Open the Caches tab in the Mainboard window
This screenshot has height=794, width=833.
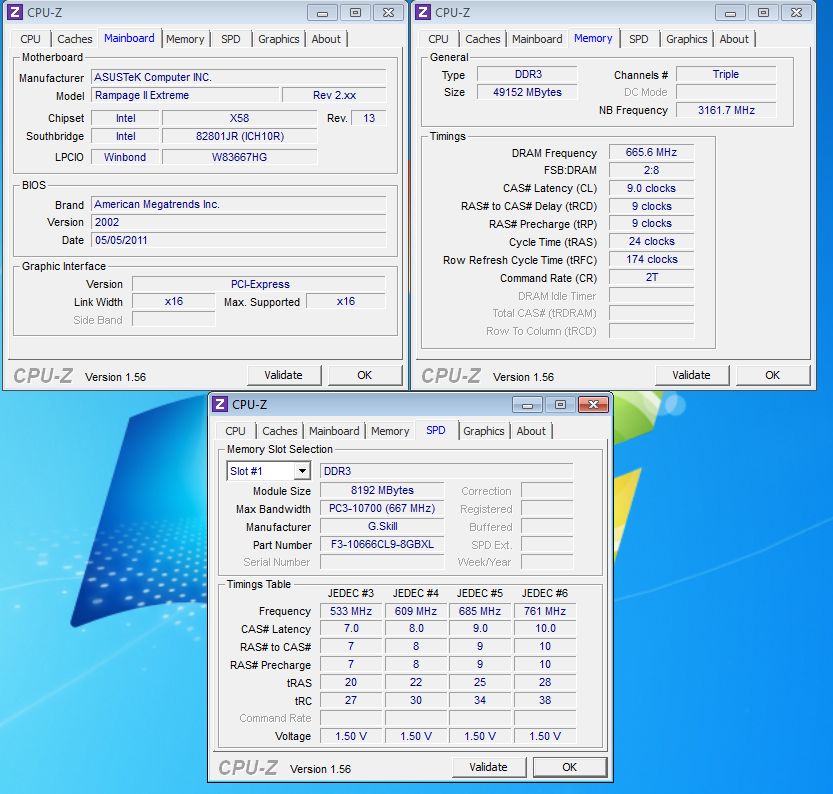[x=75, y=39]
